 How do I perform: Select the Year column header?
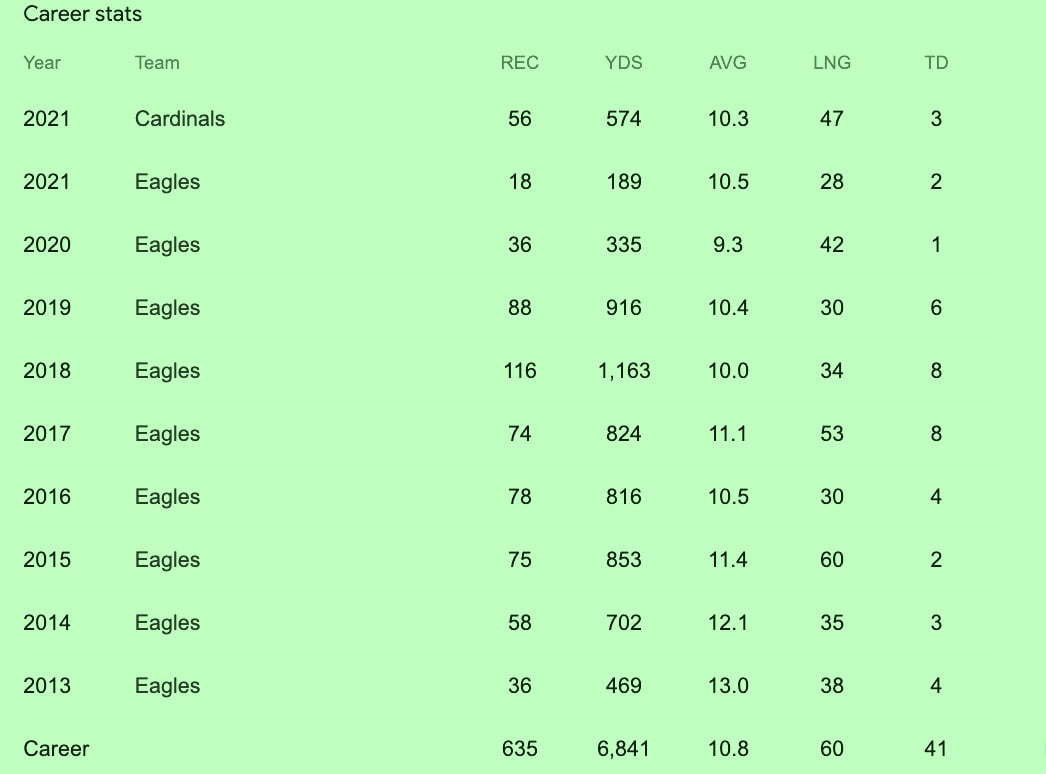pyautogui.click(x=41, y=63)
